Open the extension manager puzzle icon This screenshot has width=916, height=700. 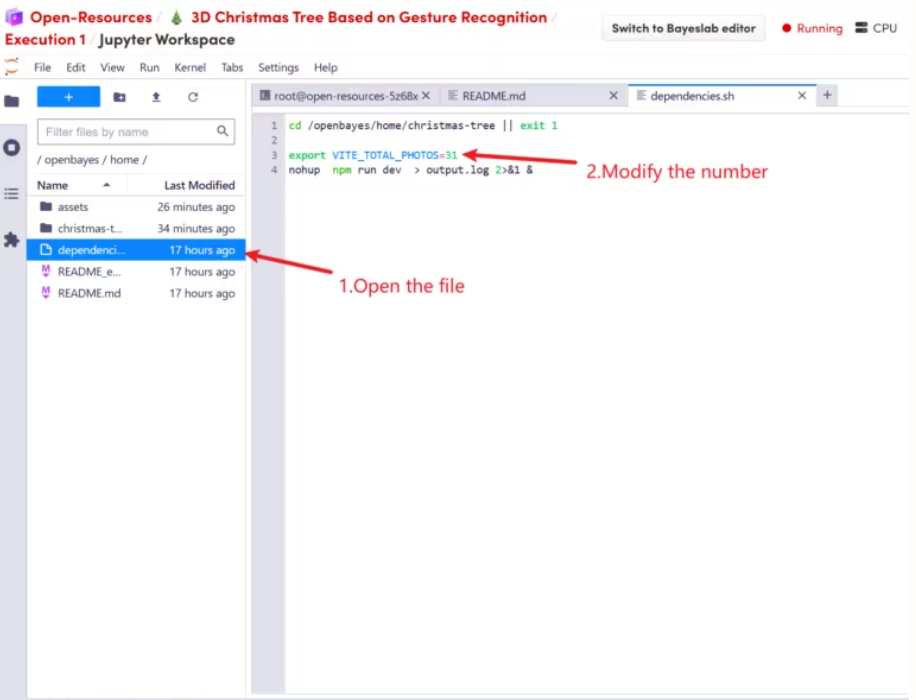coord(12,240)
